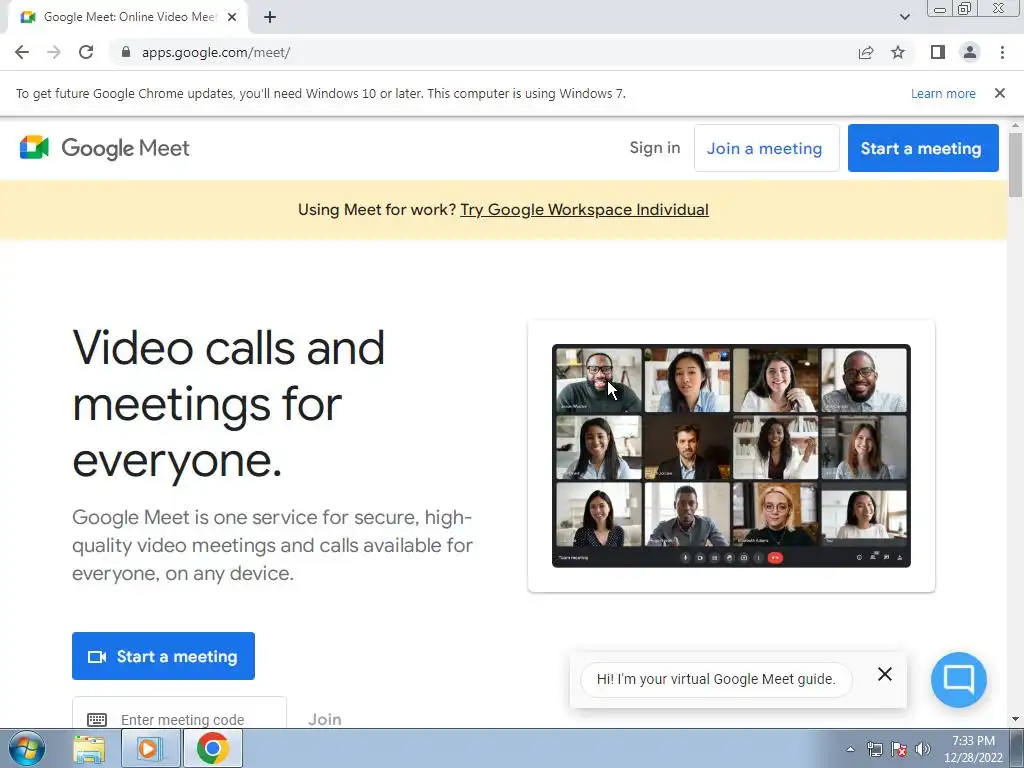Click the keyboard icon in code field
Image resolution: width=1024 pixels, height=768 pixels.
pos(97,720)
